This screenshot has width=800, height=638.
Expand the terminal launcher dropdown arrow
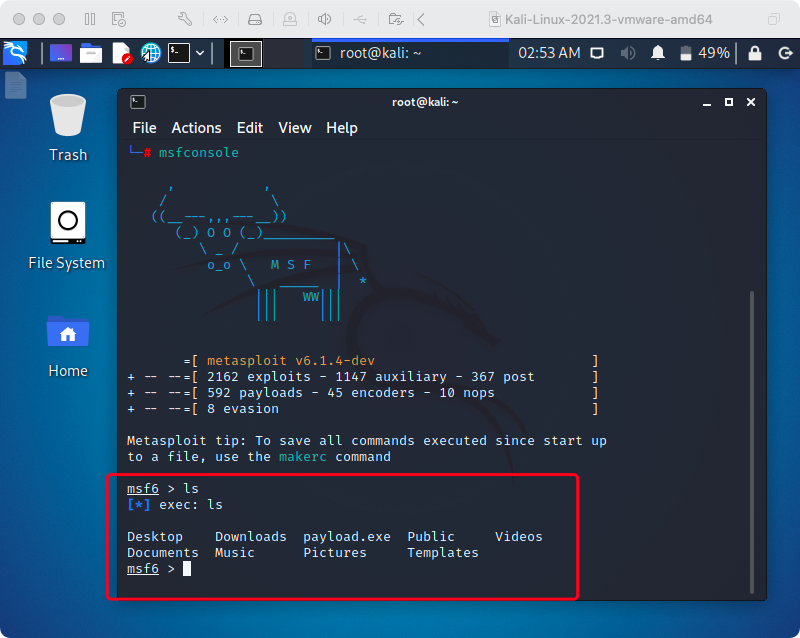pos(200,53)
